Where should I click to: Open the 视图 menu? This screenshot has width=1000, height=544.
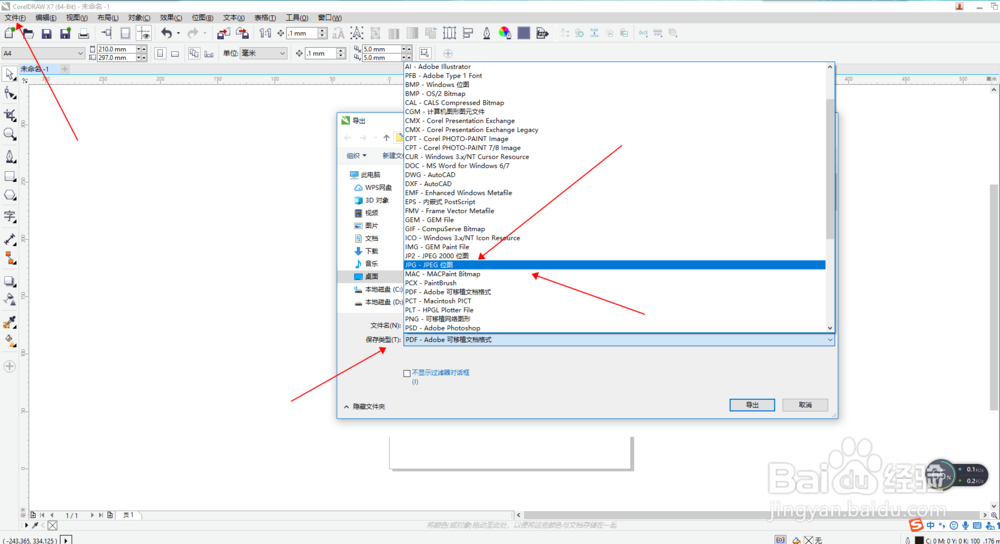77,18
